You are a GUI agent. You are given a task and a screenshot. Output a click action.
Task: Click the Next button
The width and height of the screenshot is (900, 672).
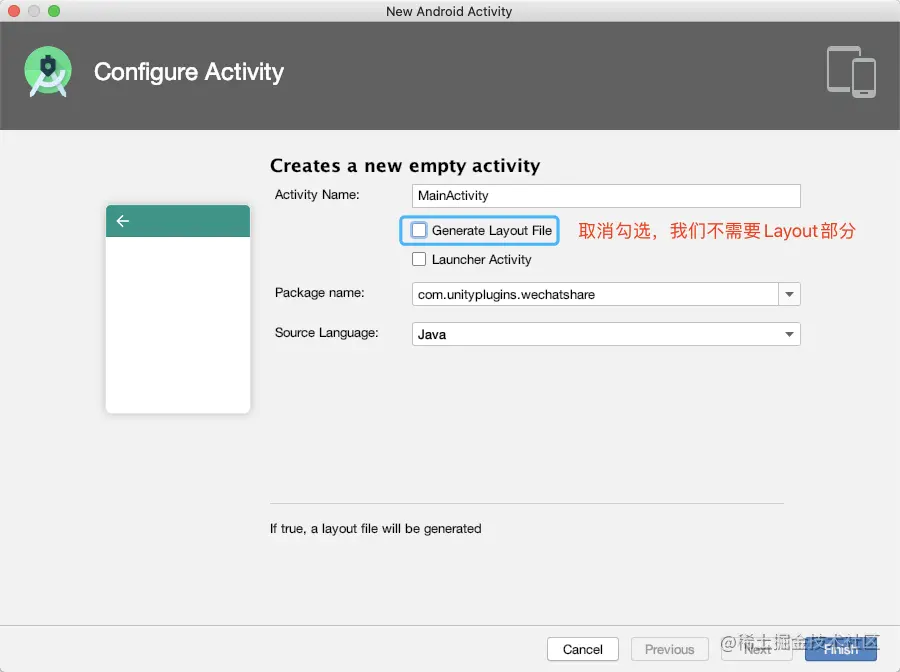coord(757,649)
